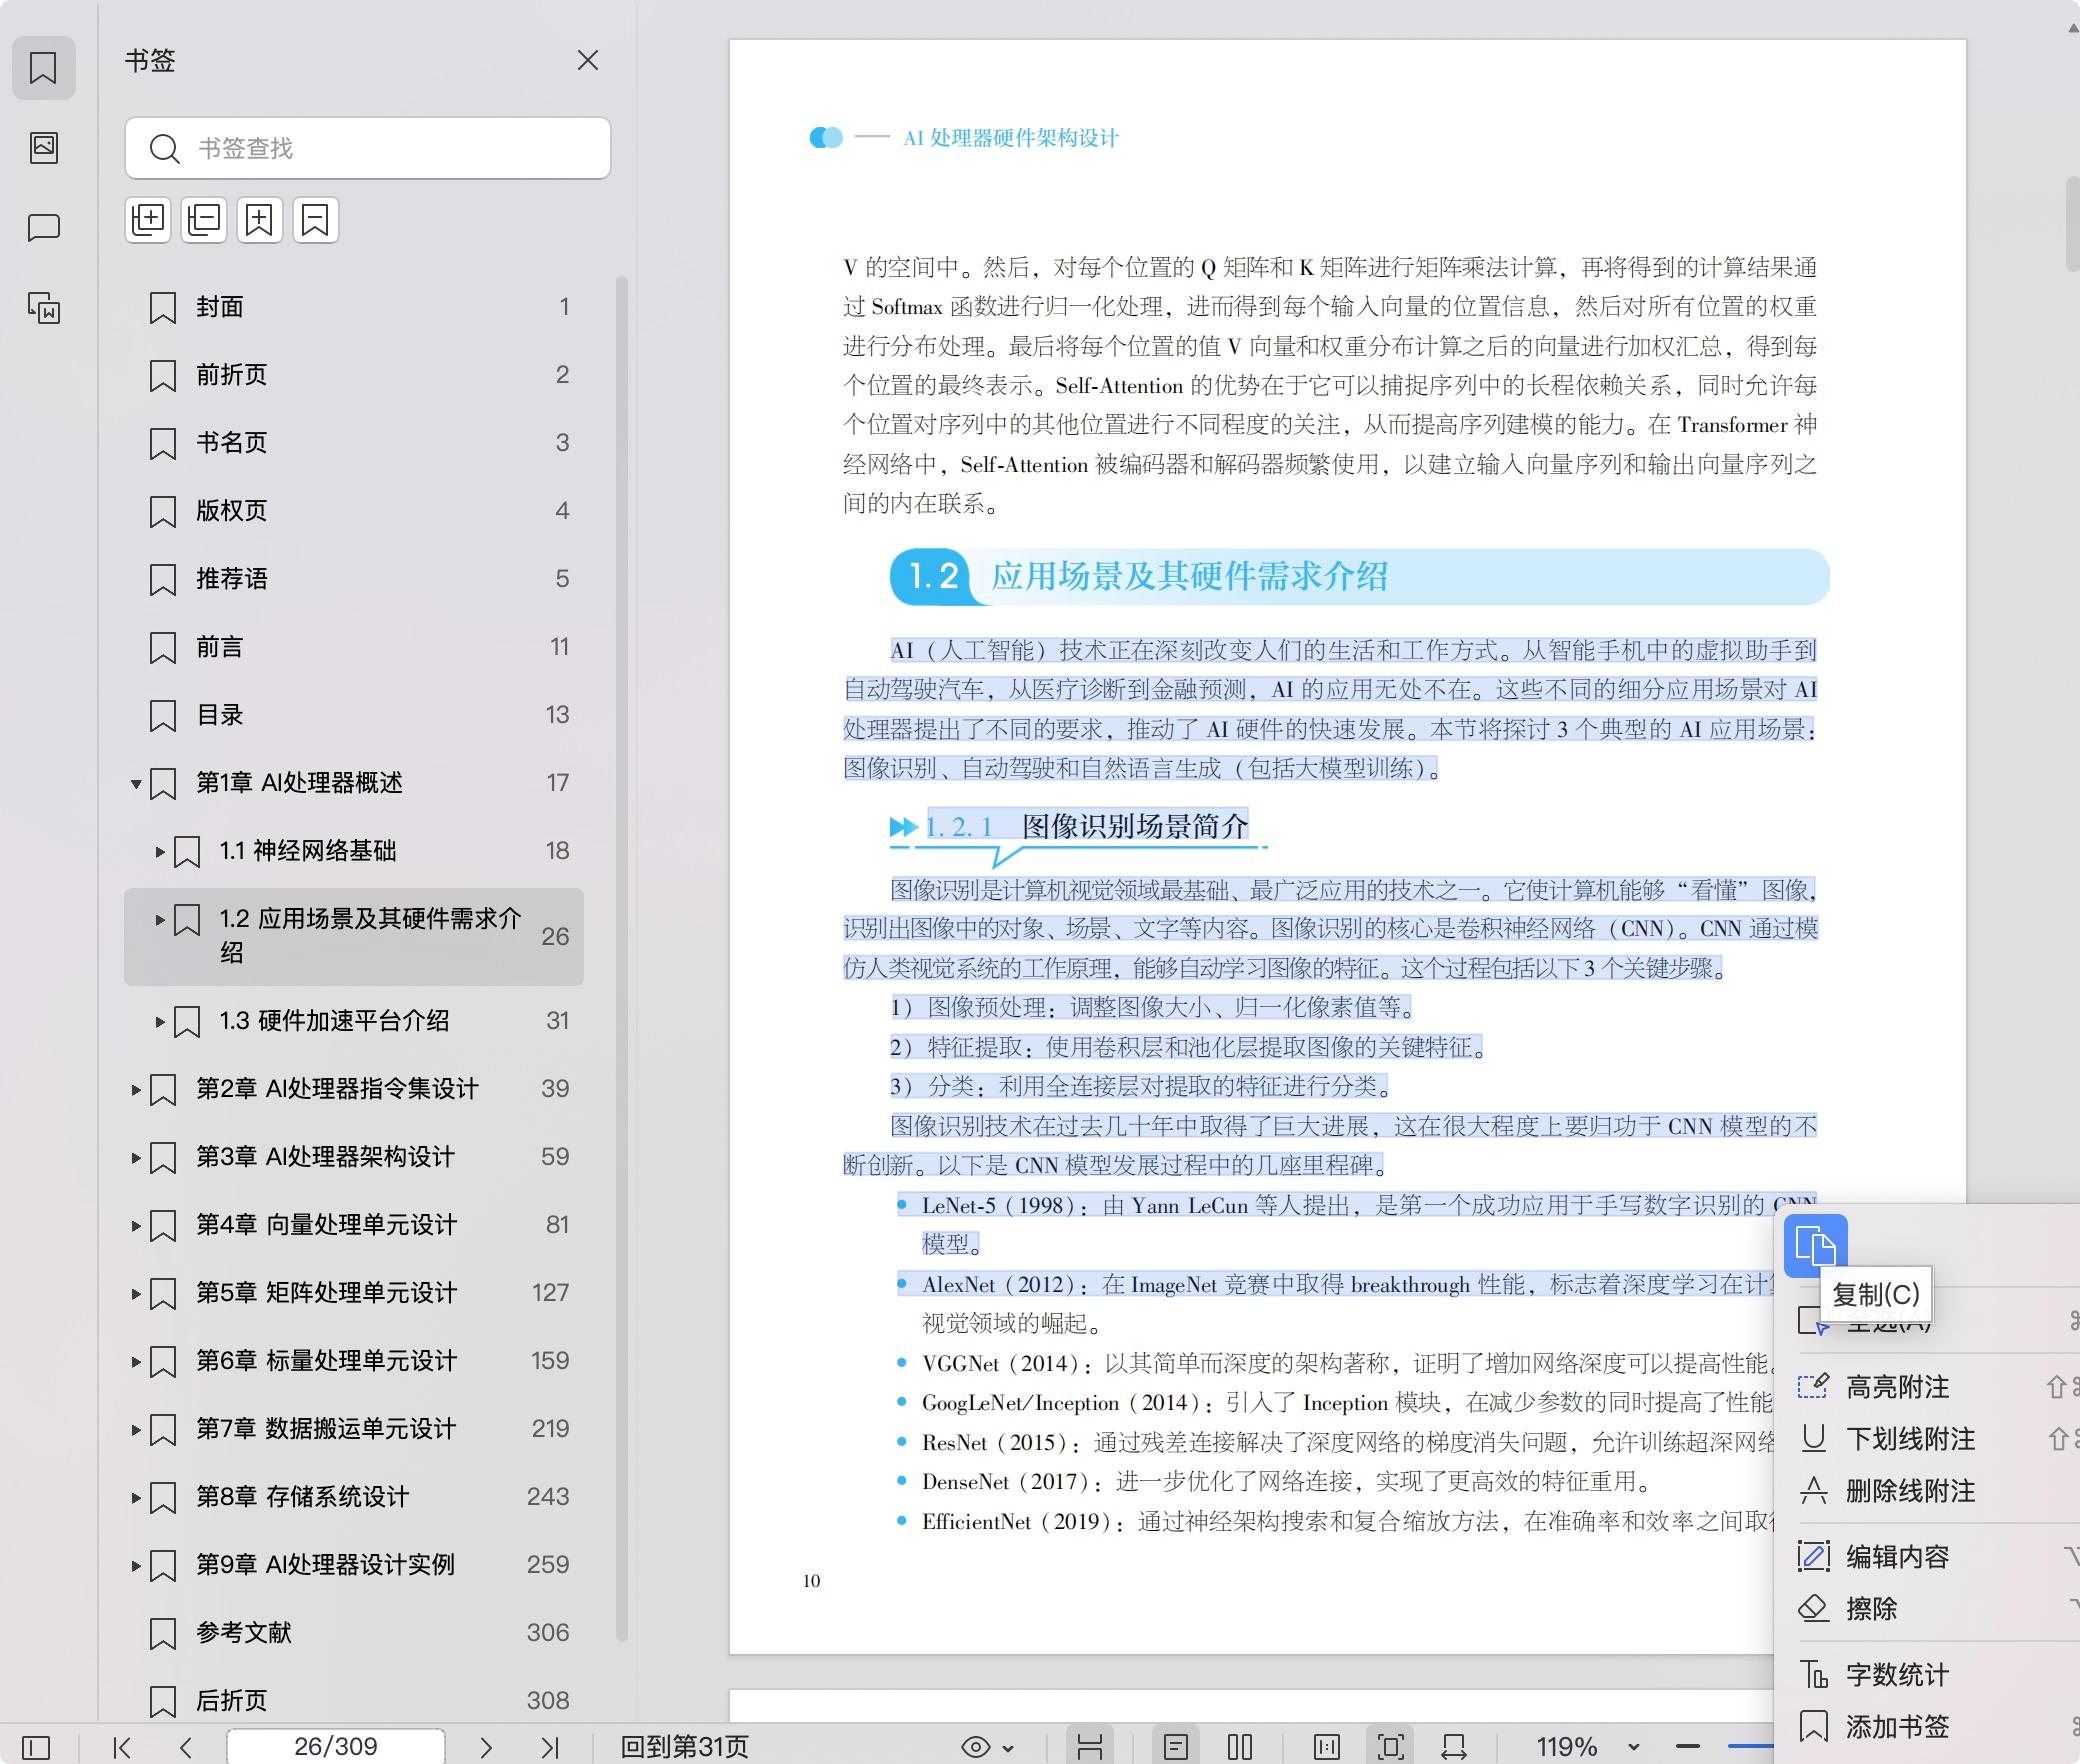
Task: Open the thumbnails panel in sidebar
Action: (x=44, y=148)
